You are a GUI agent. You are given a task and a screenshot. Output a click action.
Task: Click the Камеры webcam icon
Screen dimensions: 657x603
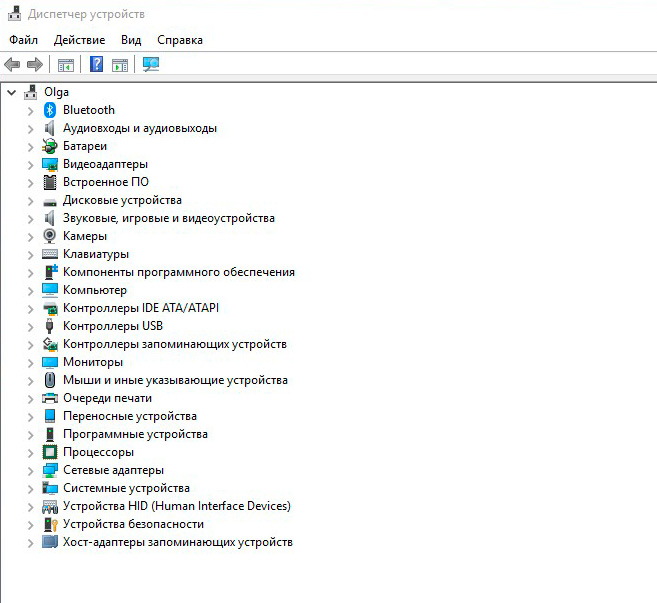[50, 236]
